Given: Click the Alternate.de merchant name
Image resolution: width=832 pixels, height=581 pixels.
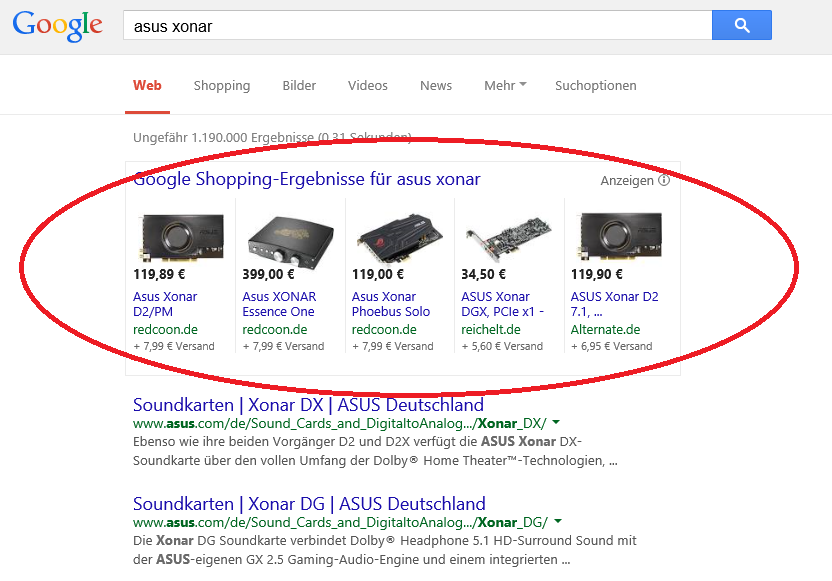Looking at the screenshot, I should [x=605, y=329].
